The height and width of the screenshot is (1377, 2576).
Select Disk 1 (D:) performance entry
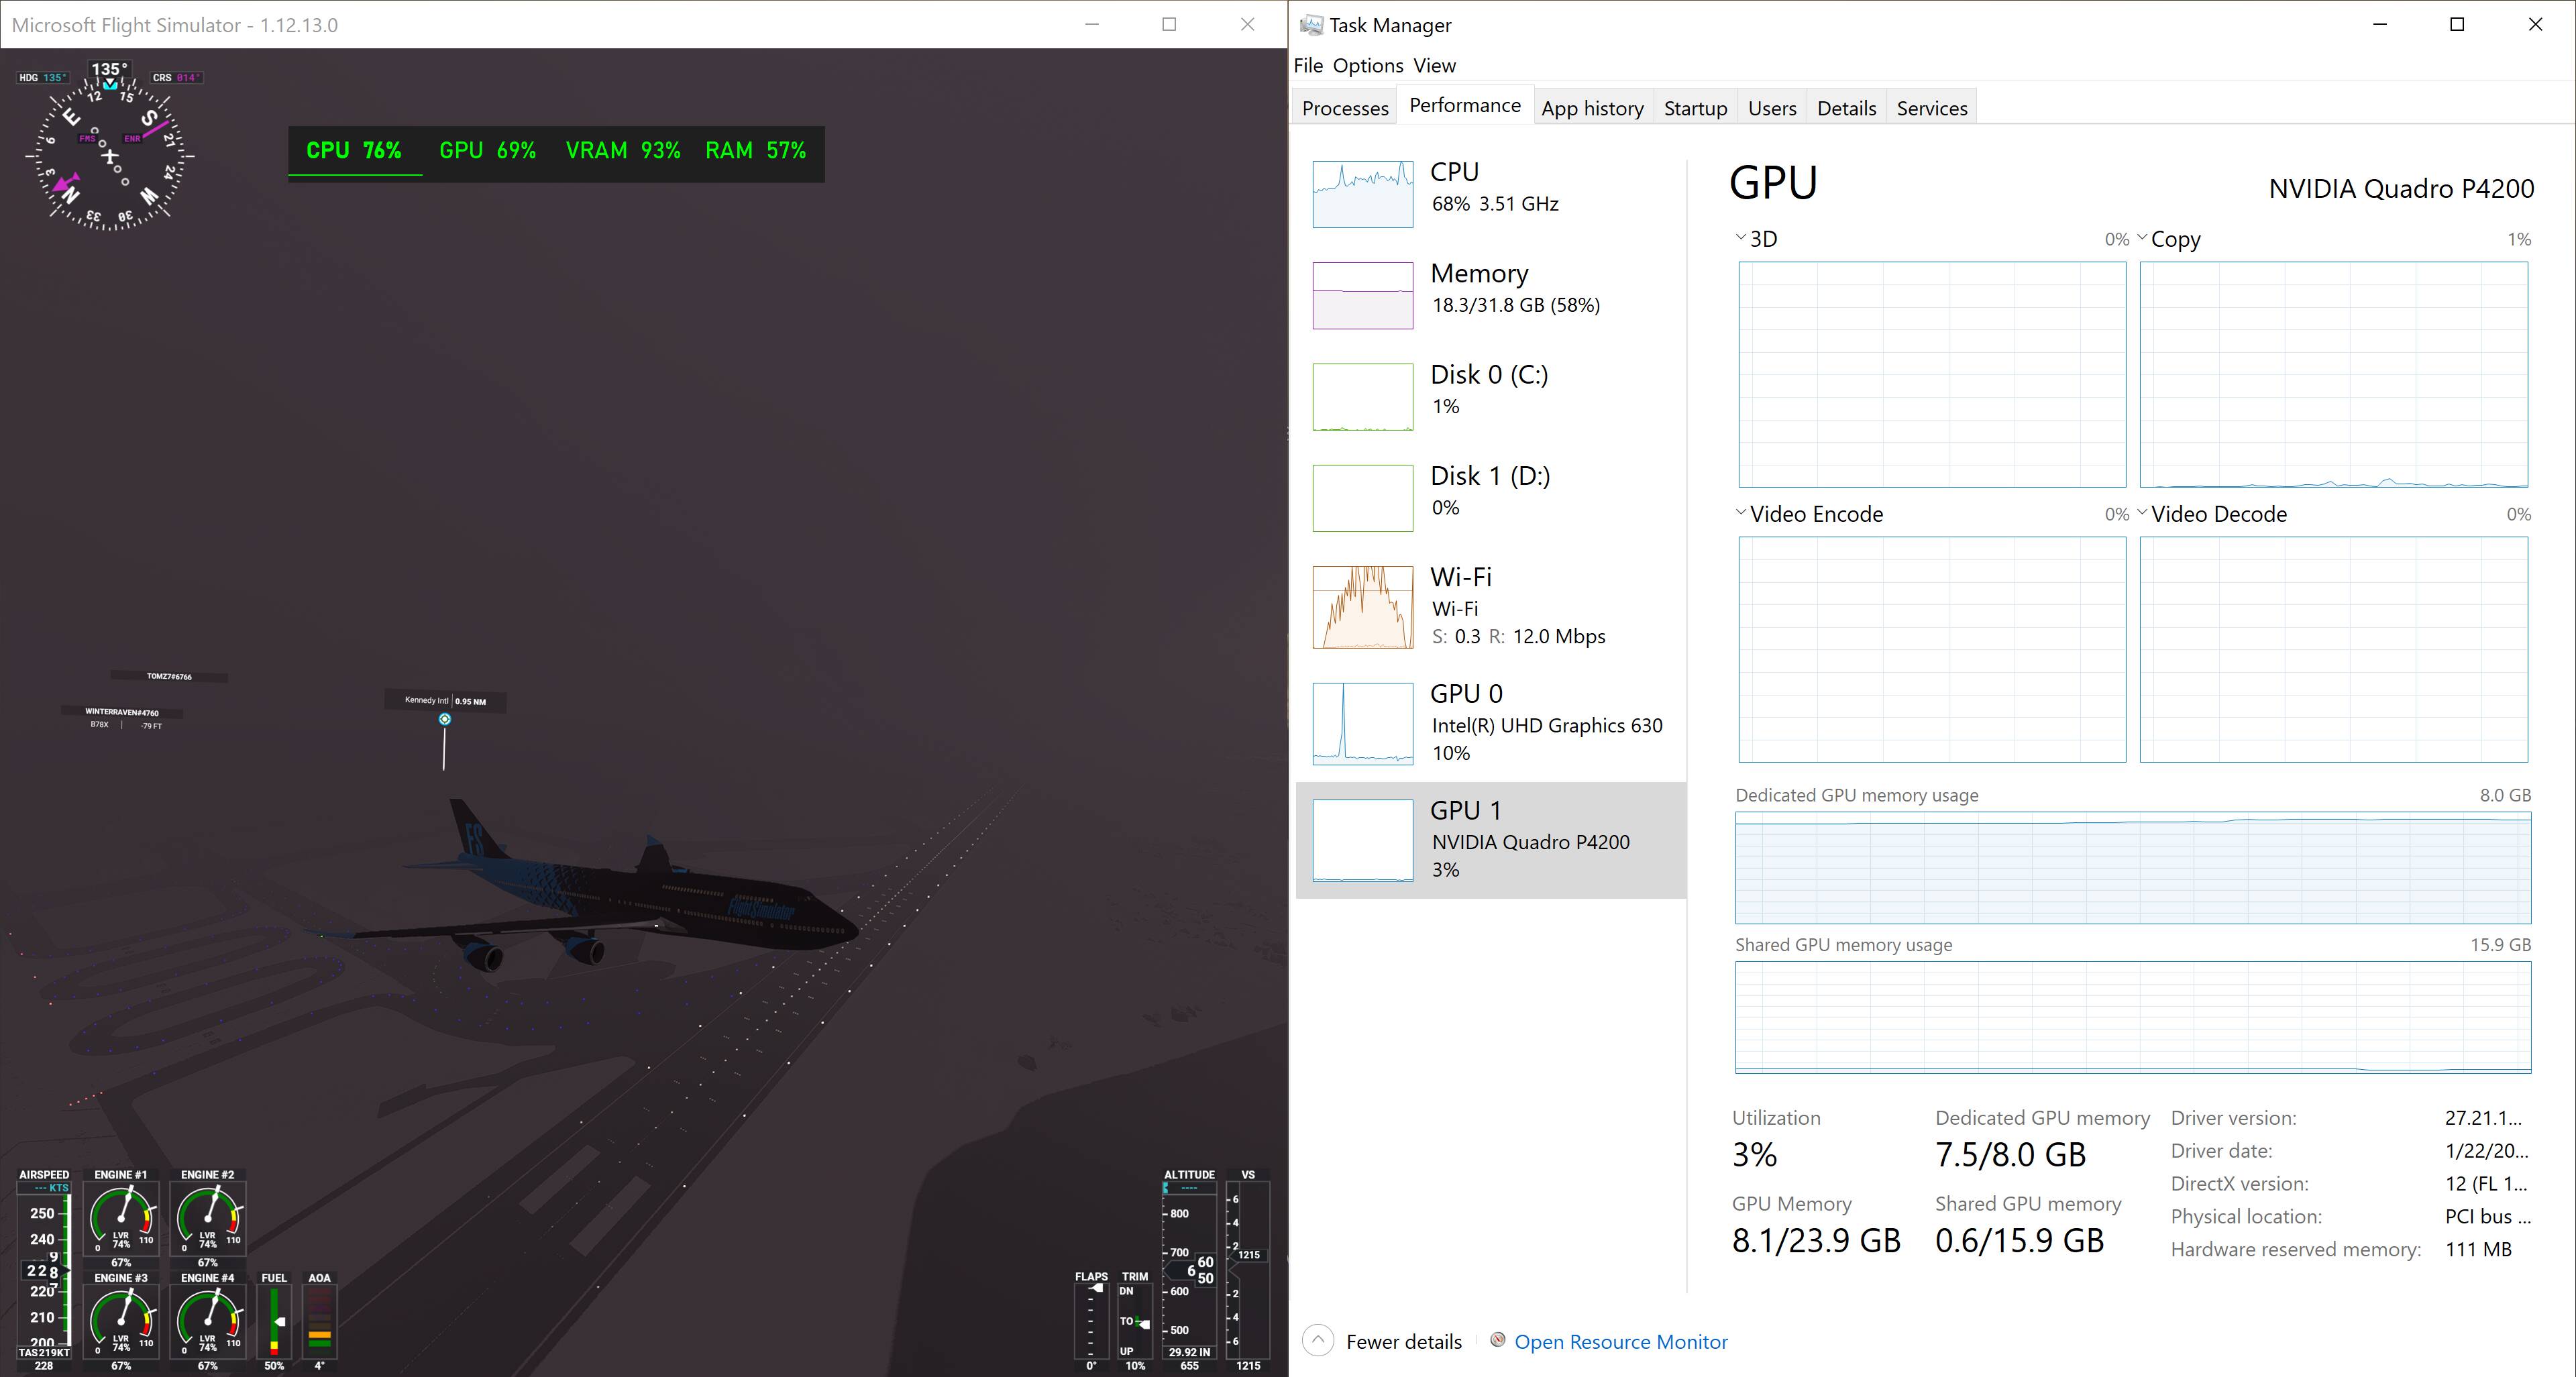[x=1490, y=497]
